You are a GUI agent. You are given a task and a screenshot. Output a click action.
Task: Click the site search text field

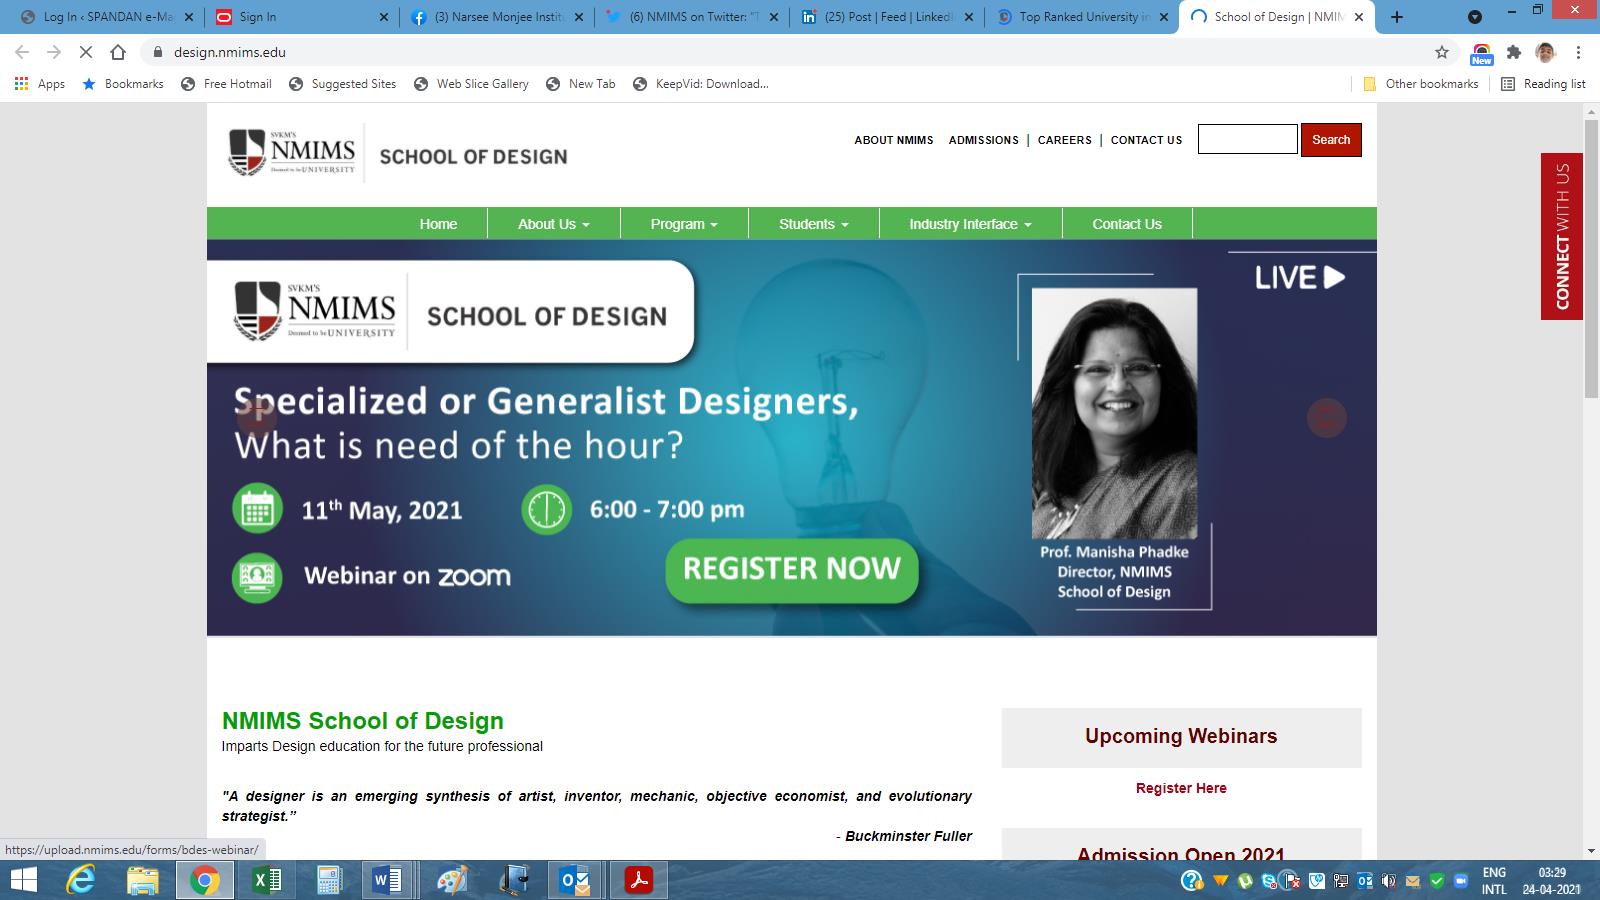tap(1247, 140)
